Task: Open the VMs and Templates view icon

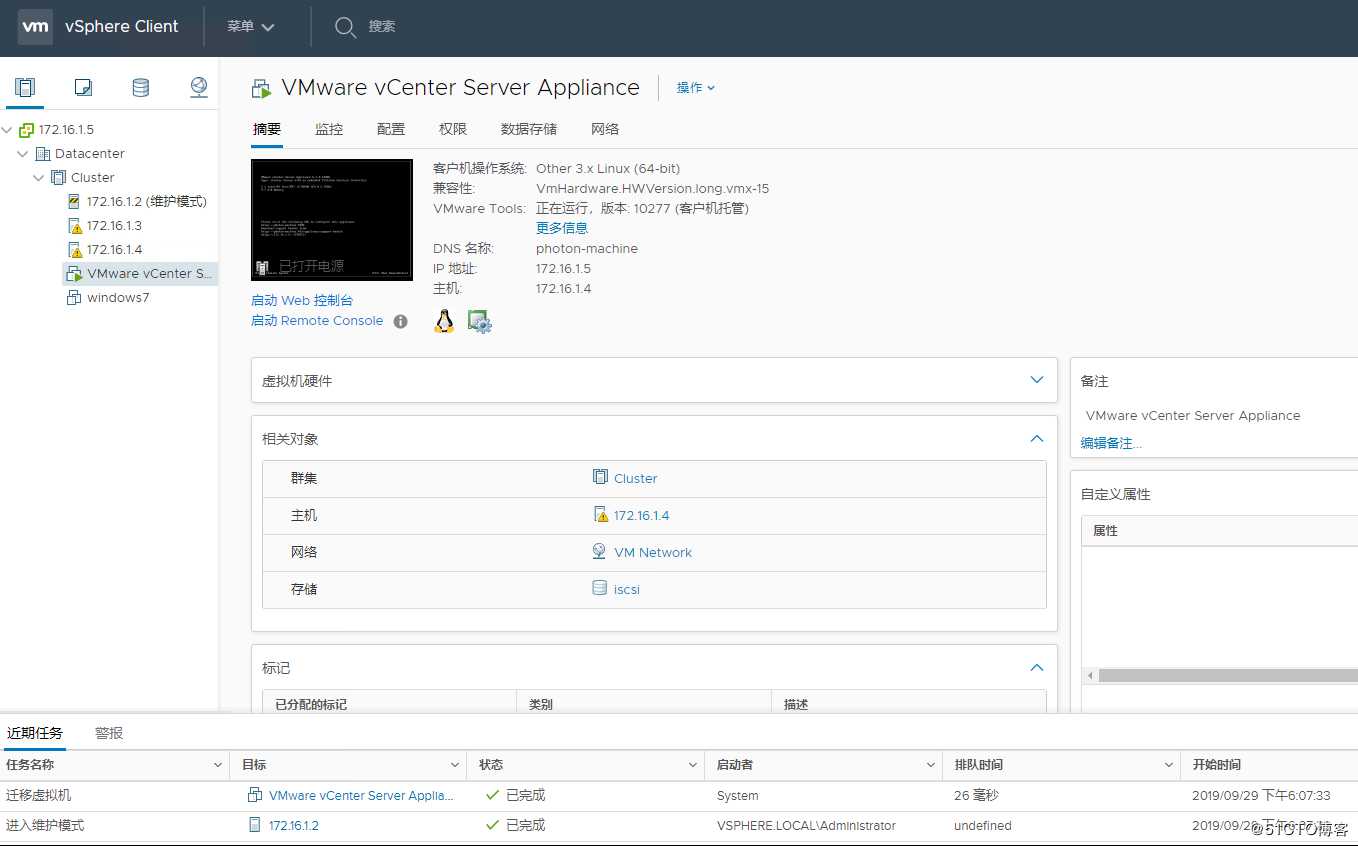Action: [83, 88]
